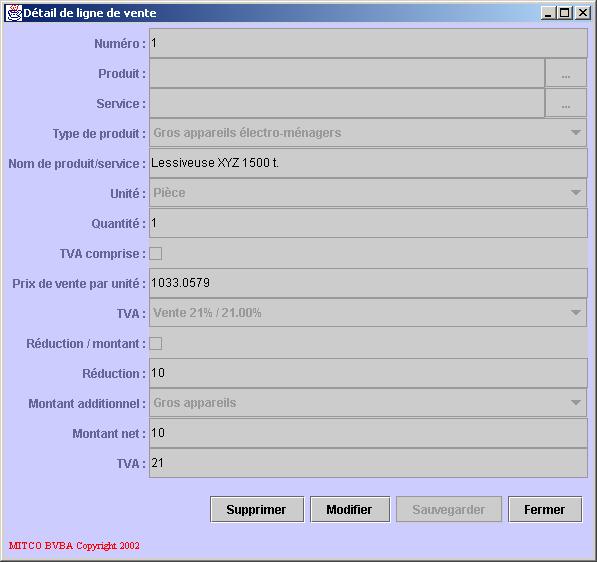Click the Fermer button

[x=545, y=509]
